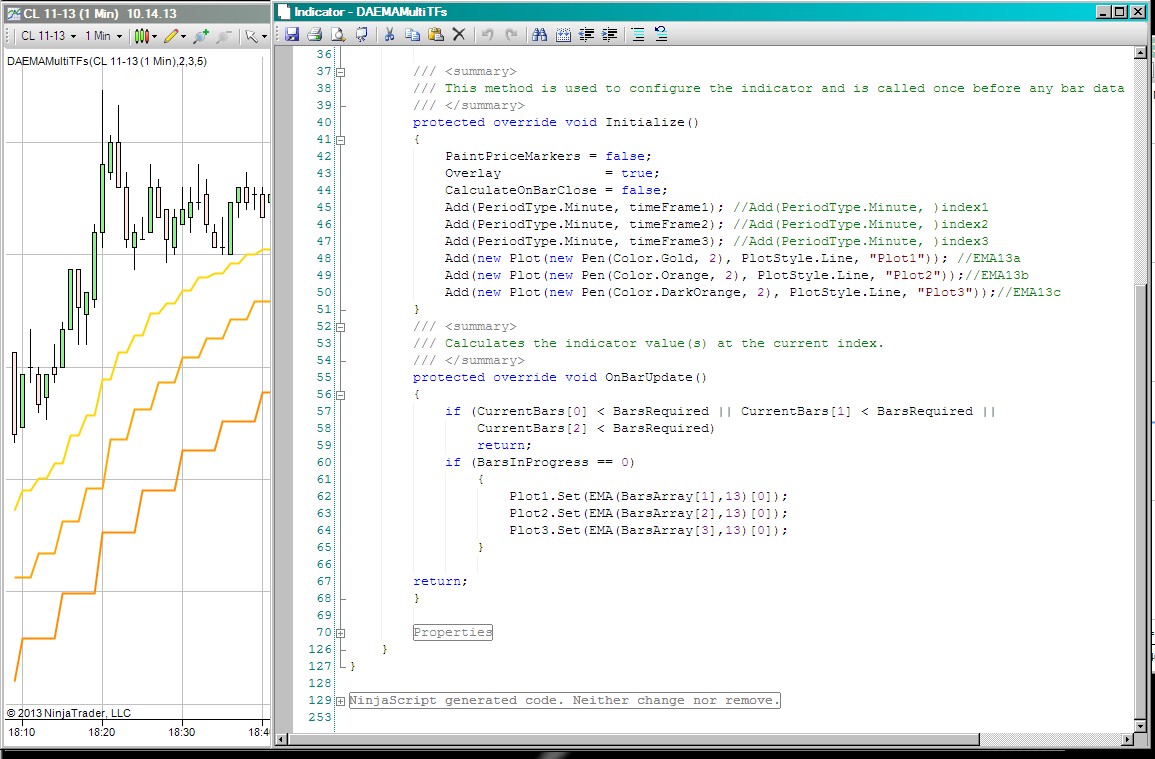This screenshot has height=759, width=1155.
Task: Click the 'NinjaScript generated code' collapsed block
Action: (564, 700)
